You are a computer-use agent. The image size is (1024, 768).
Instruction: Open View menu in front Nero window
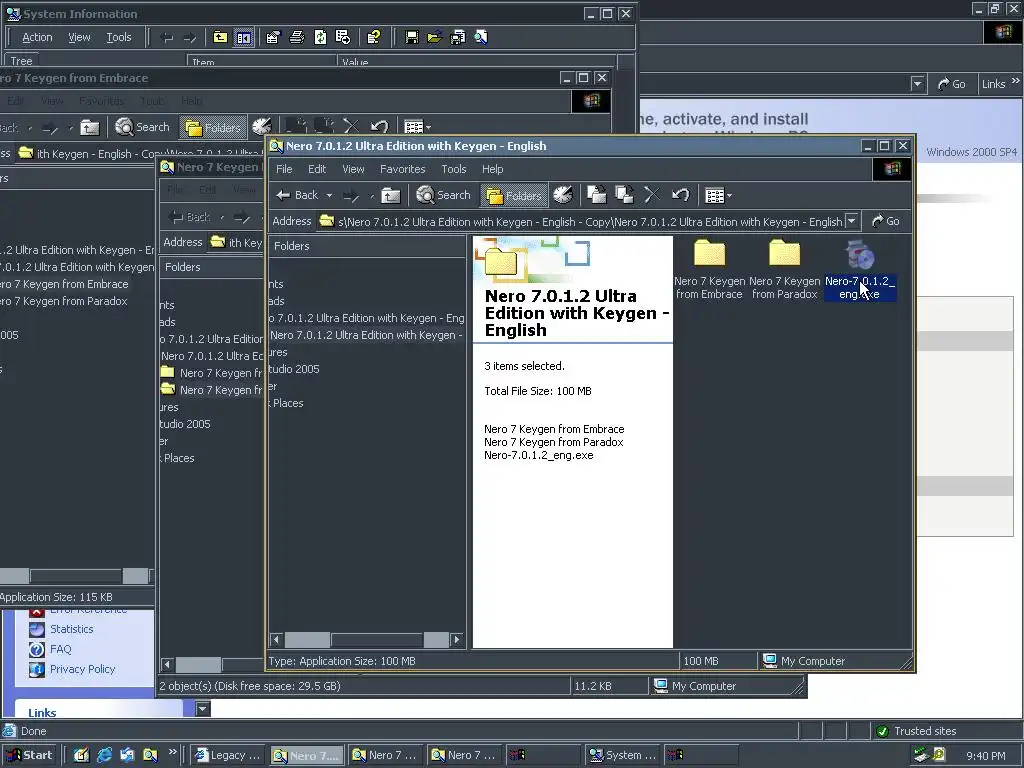[x=353, y=169]
